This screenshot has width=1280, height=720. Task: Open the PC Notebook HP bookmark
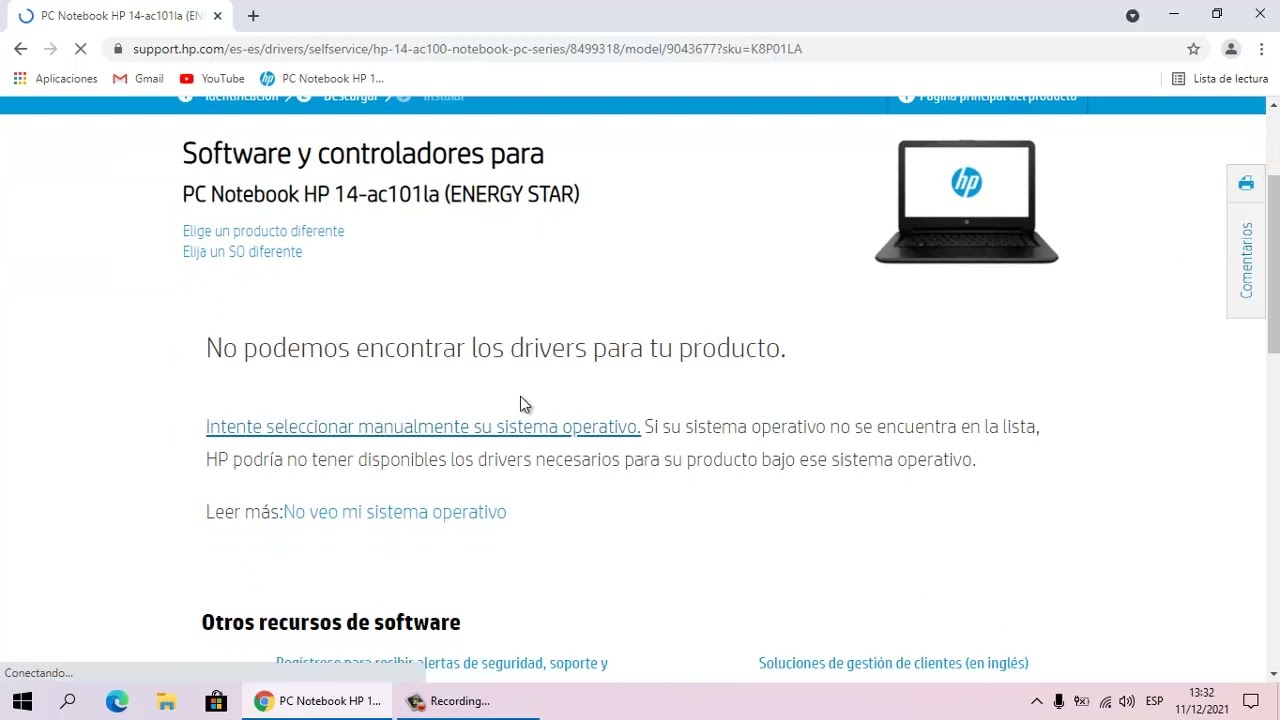click(322, 78)
